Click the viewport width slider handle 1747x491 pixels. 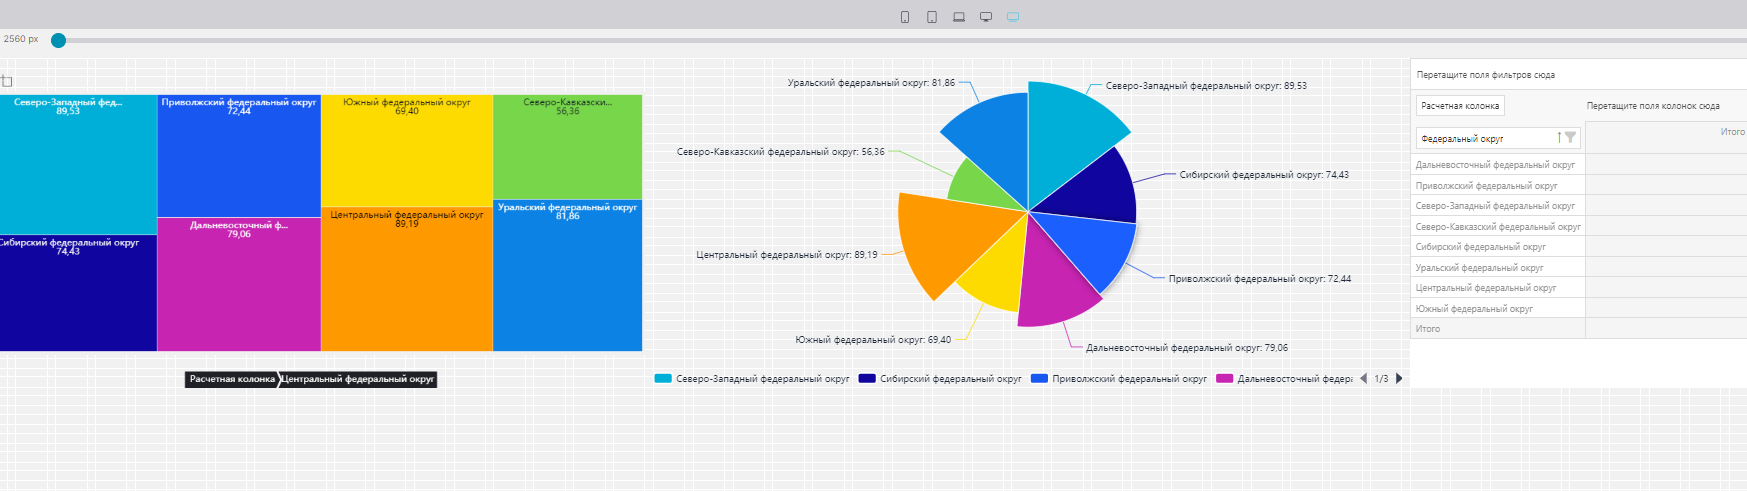point(59,40)
